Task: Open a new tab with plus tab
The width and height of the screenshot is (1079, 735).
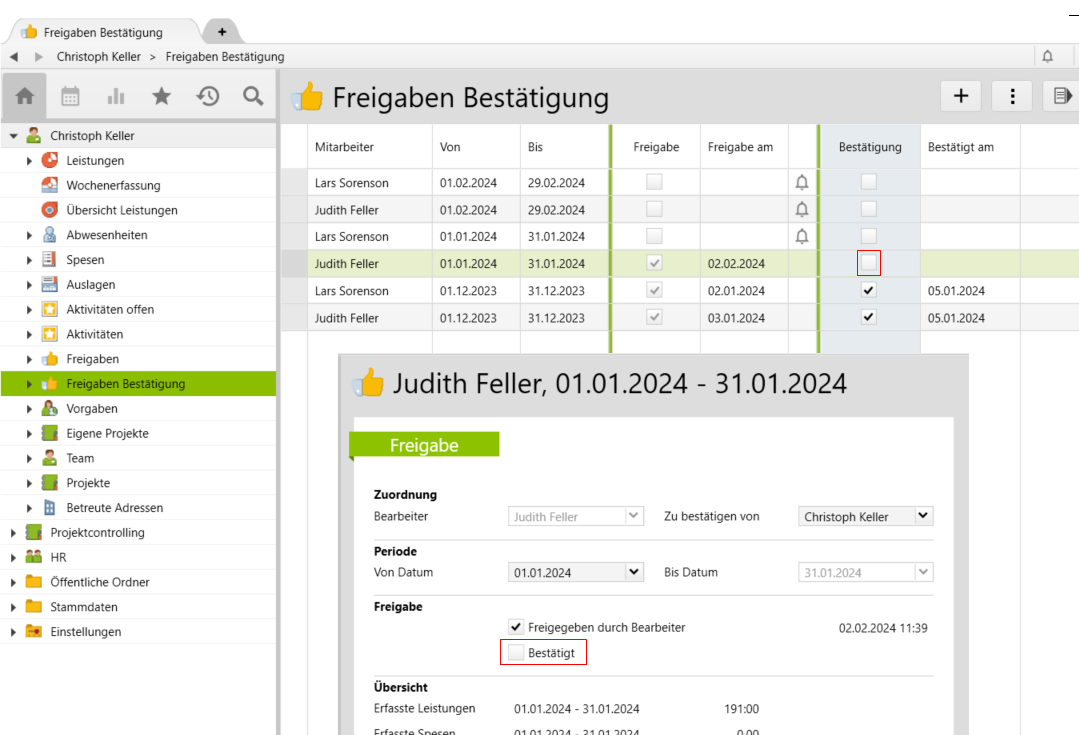Action: pos(221,32)
